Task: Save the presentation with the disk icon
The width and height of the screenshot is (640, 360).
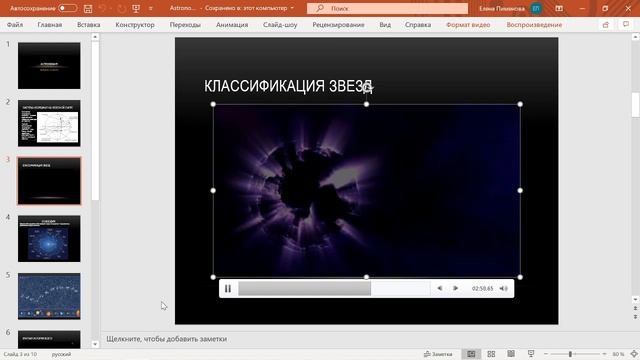Action: tap(88, 8)
